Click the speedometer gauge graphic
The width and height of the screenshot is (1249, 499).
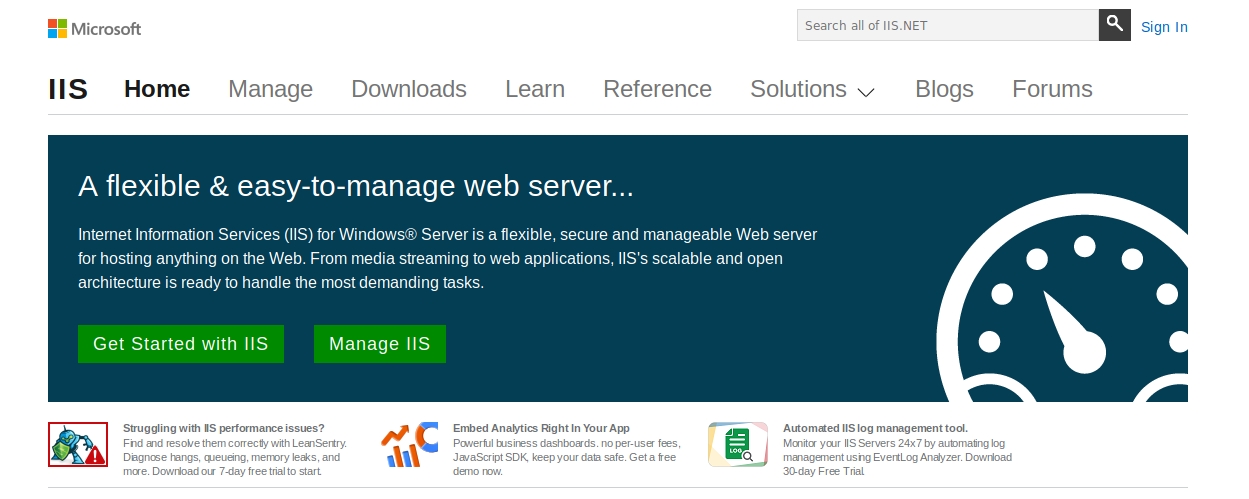1070,310
